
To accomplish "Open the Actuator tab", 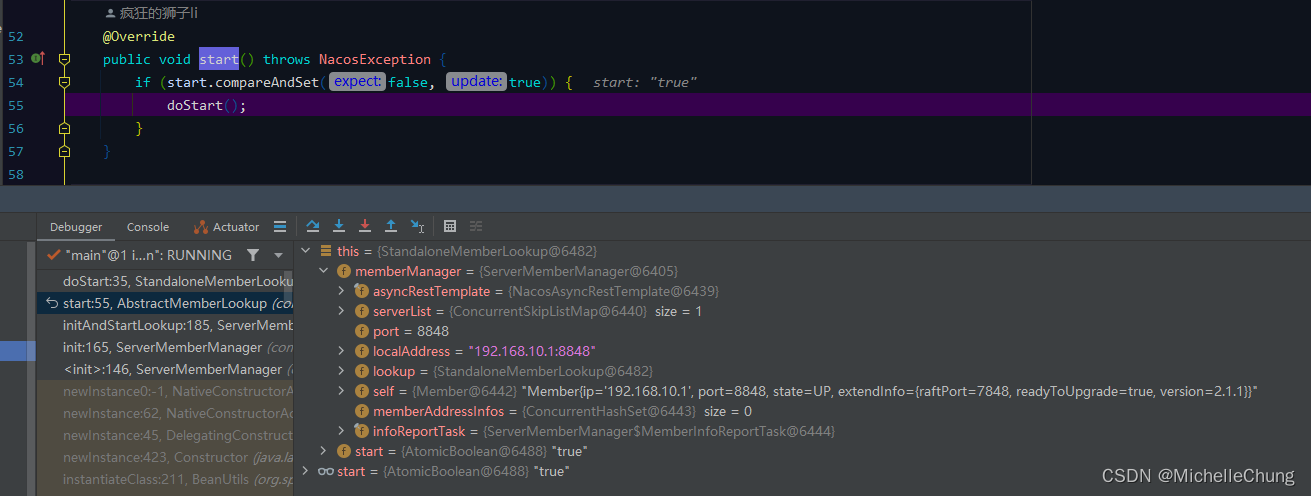I will tap(227, 227).
